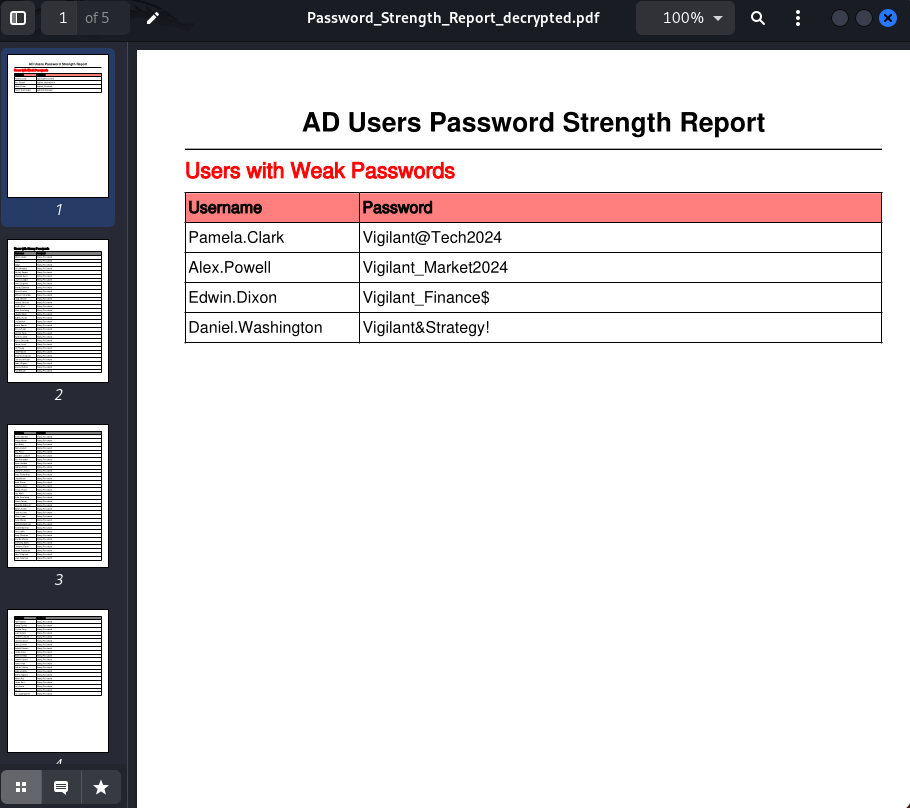Toggle the sidebar panel button
Screen dimensions: 910x808
18,18
